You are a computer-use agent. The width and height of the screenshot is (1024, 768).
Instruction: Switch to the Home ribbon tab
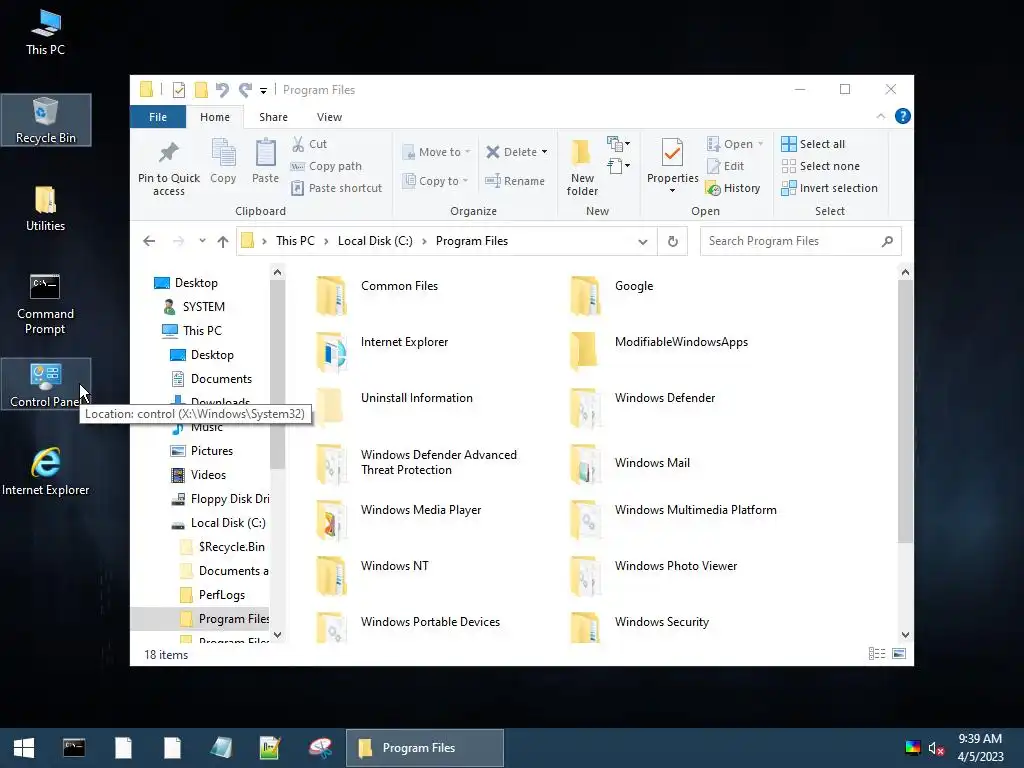click(215, 117)
